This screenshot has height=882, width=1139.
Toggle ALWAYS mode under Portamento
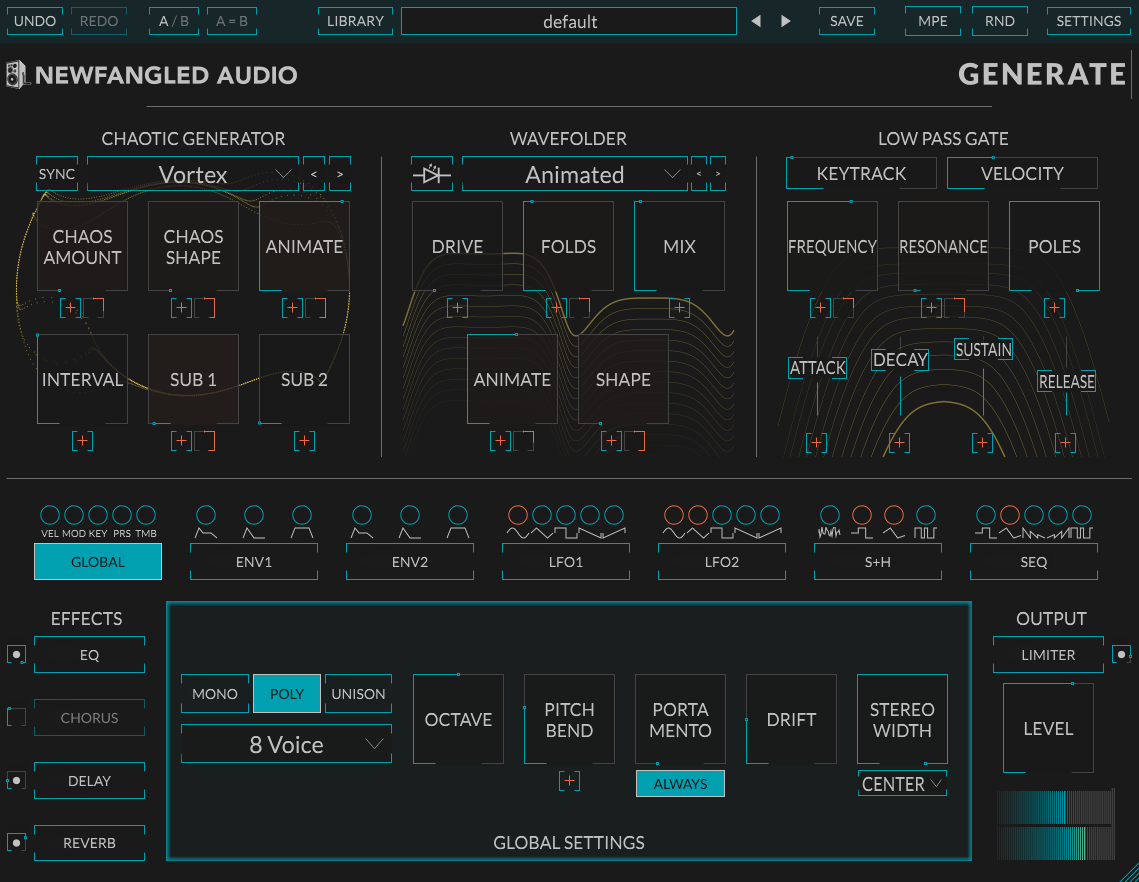680,784
